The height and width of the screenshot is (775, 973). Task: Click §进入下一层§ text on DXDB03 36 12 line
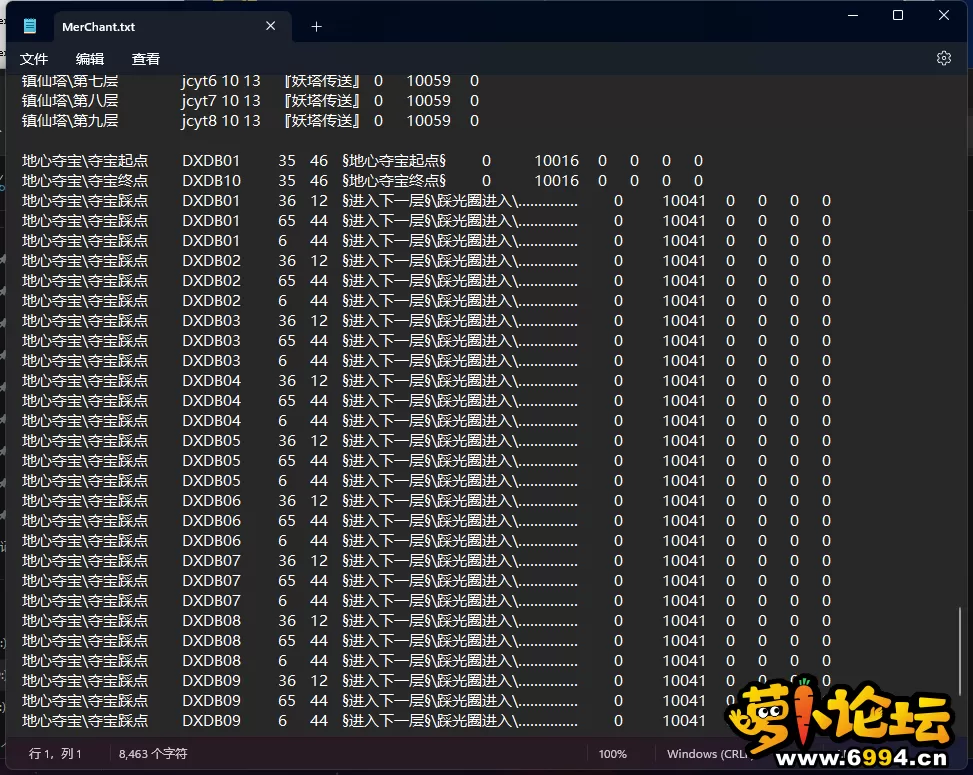(386, 321)
